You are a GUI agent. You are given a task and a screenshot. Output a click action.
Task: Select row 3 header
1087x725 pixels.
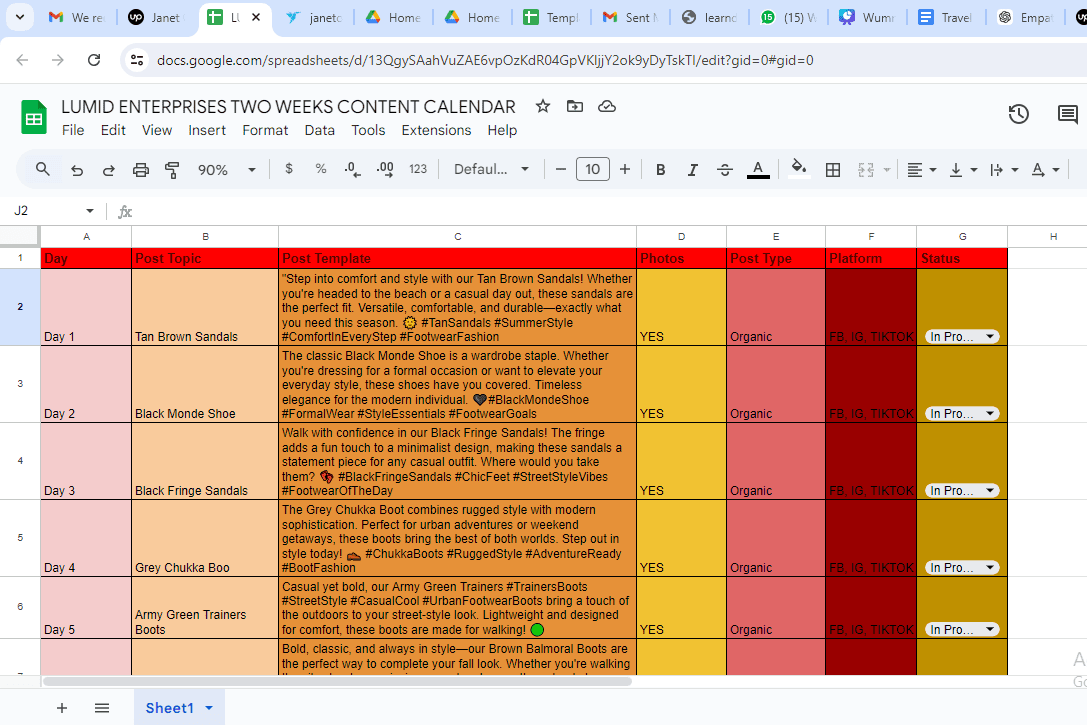[x=20, y=383]
